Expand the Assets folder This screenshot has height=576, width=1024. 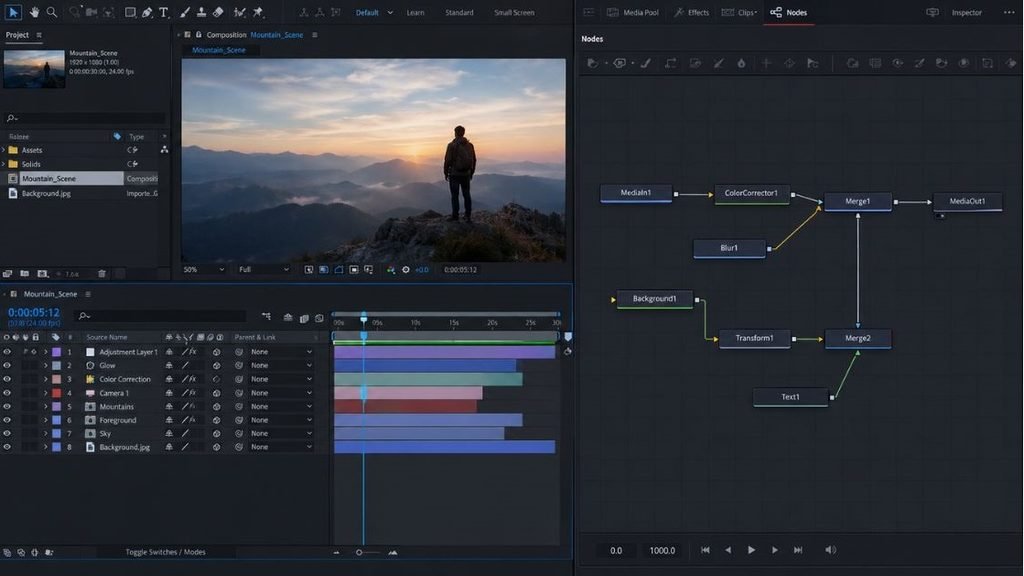coord(4,150)
